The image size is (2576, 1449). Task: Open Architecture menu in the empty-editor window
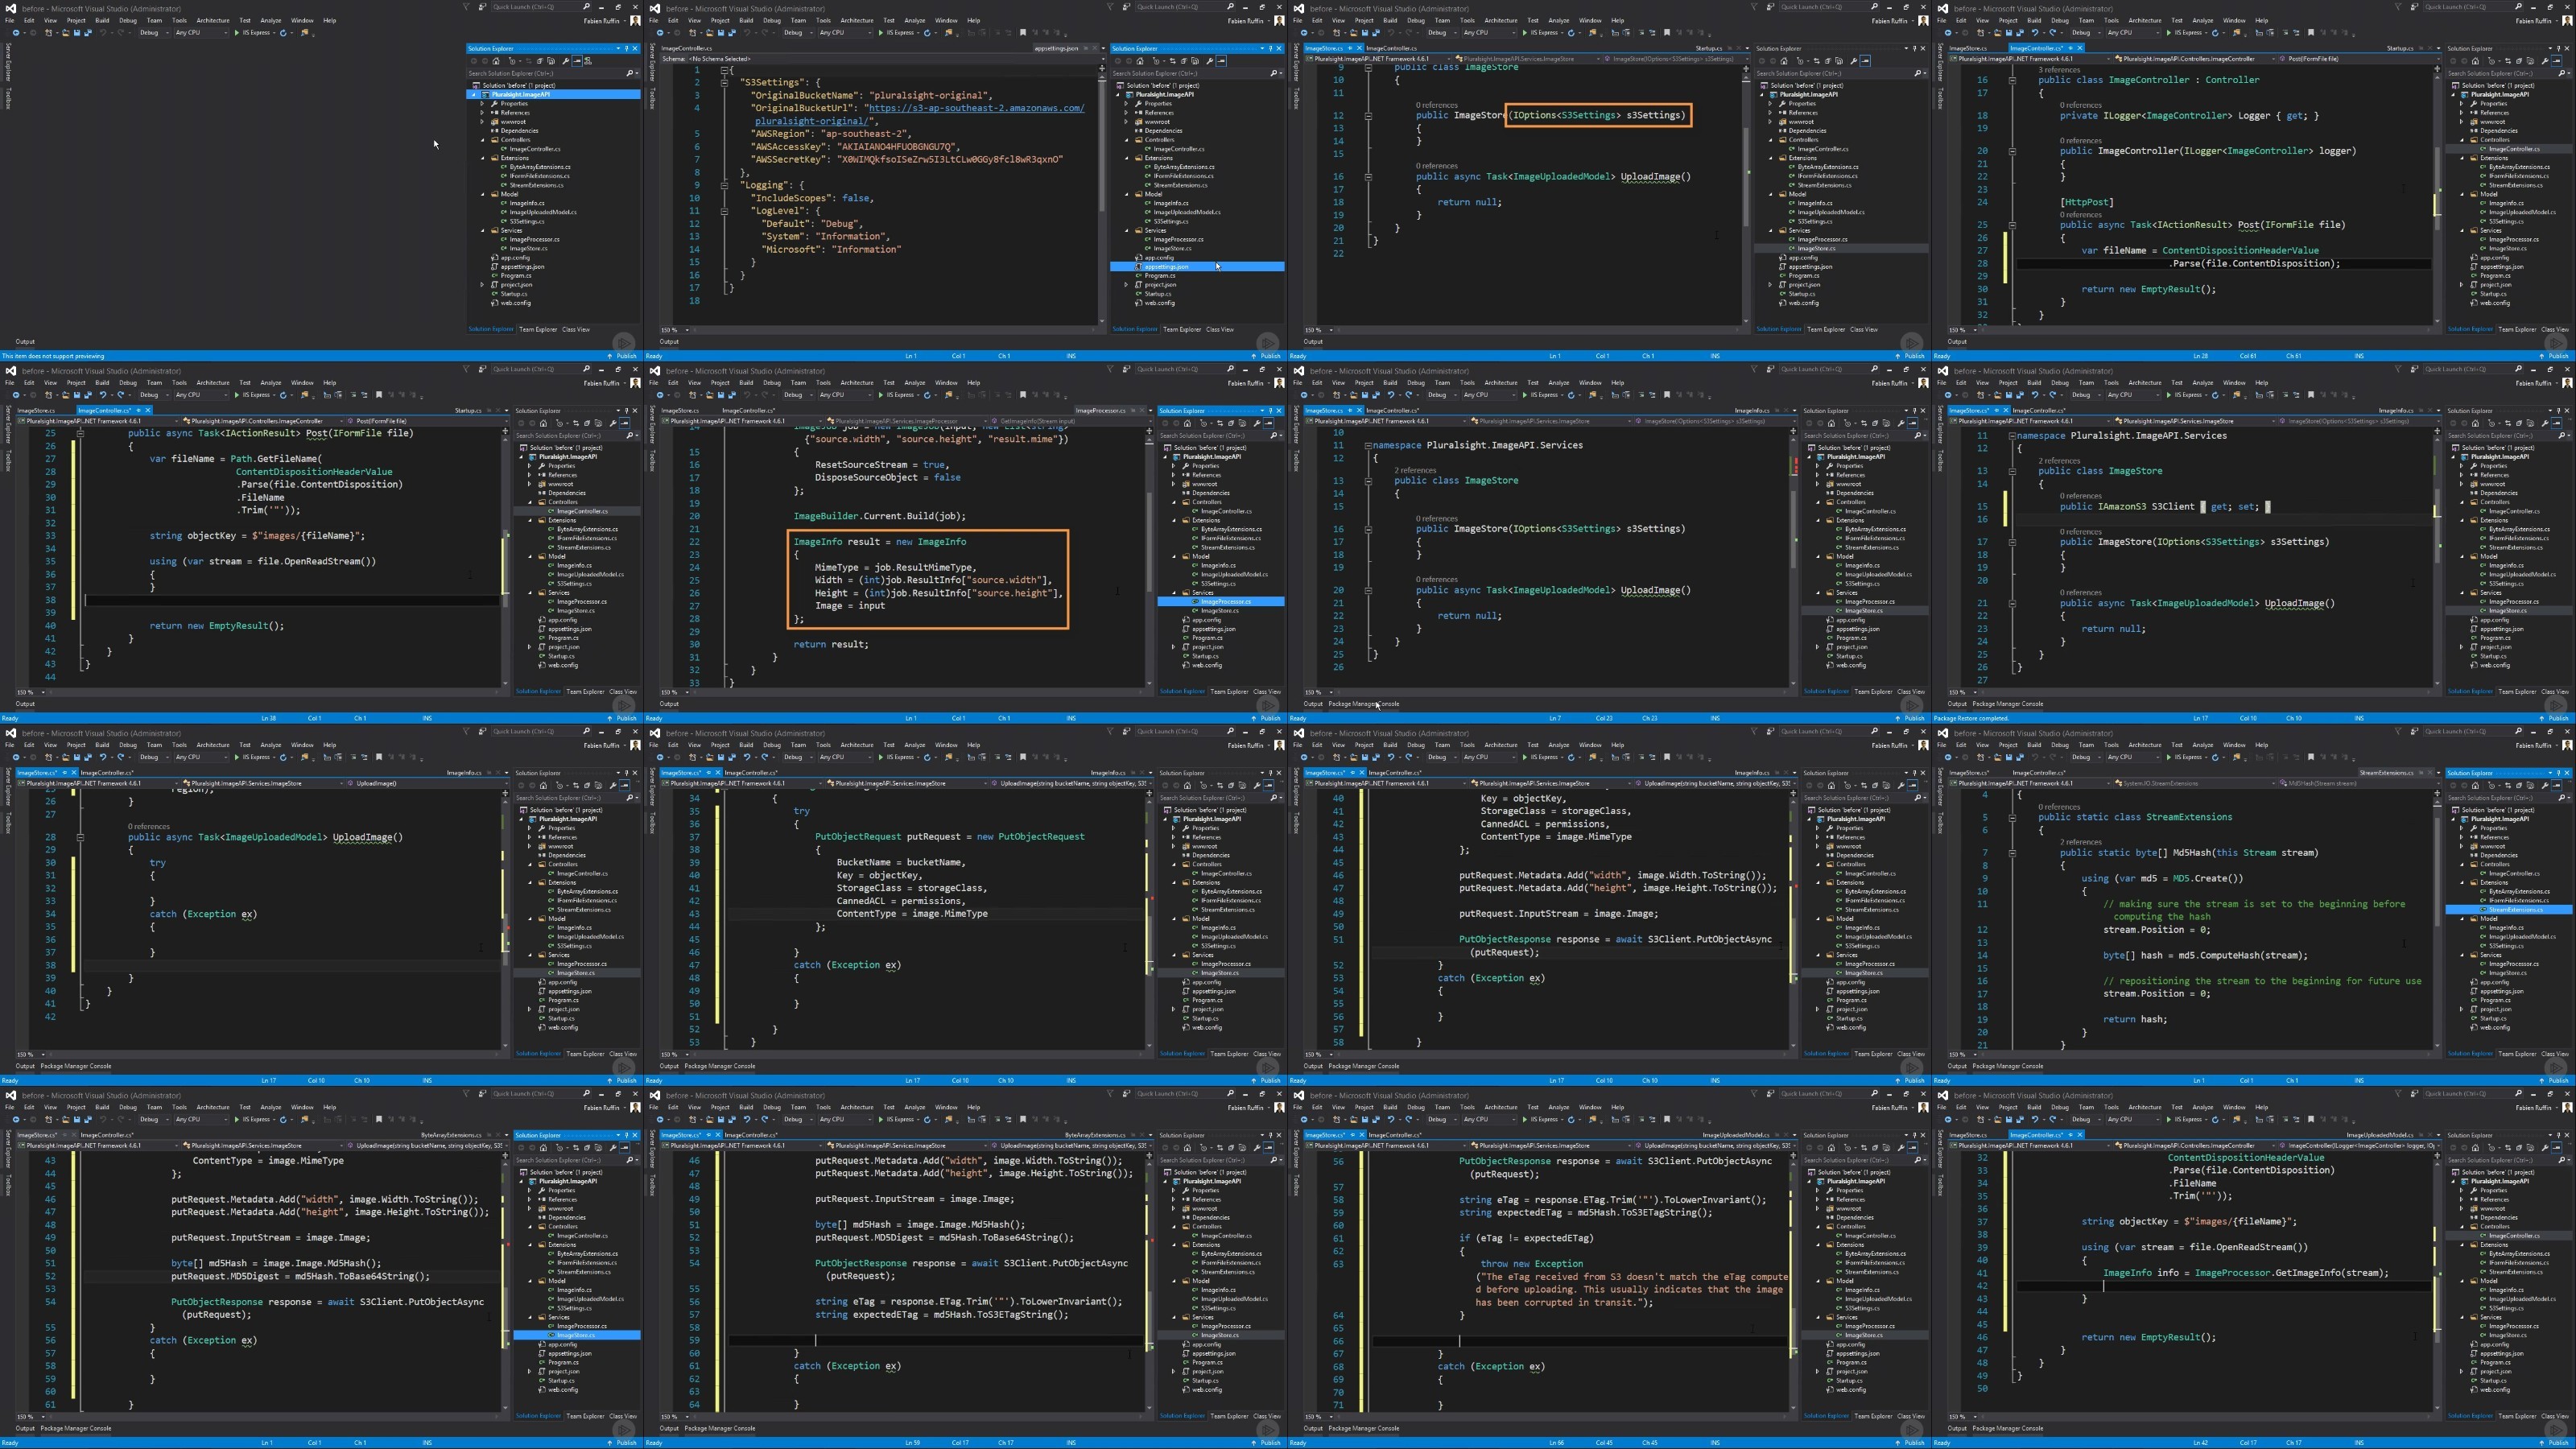(x=212, y=20)
